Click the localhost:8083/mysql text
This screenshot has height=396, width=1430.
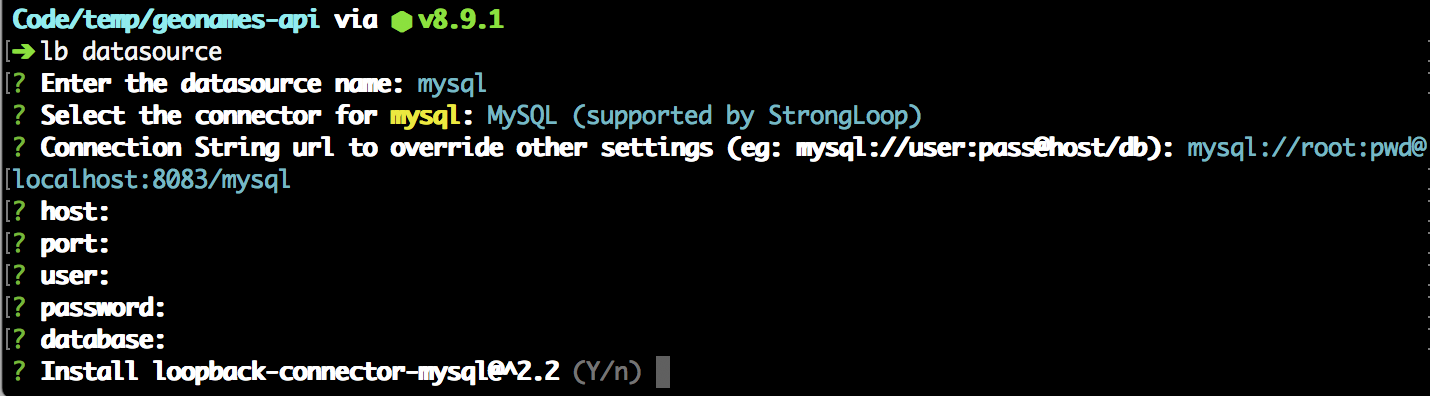pyautogui.click(x=152, y=180)
